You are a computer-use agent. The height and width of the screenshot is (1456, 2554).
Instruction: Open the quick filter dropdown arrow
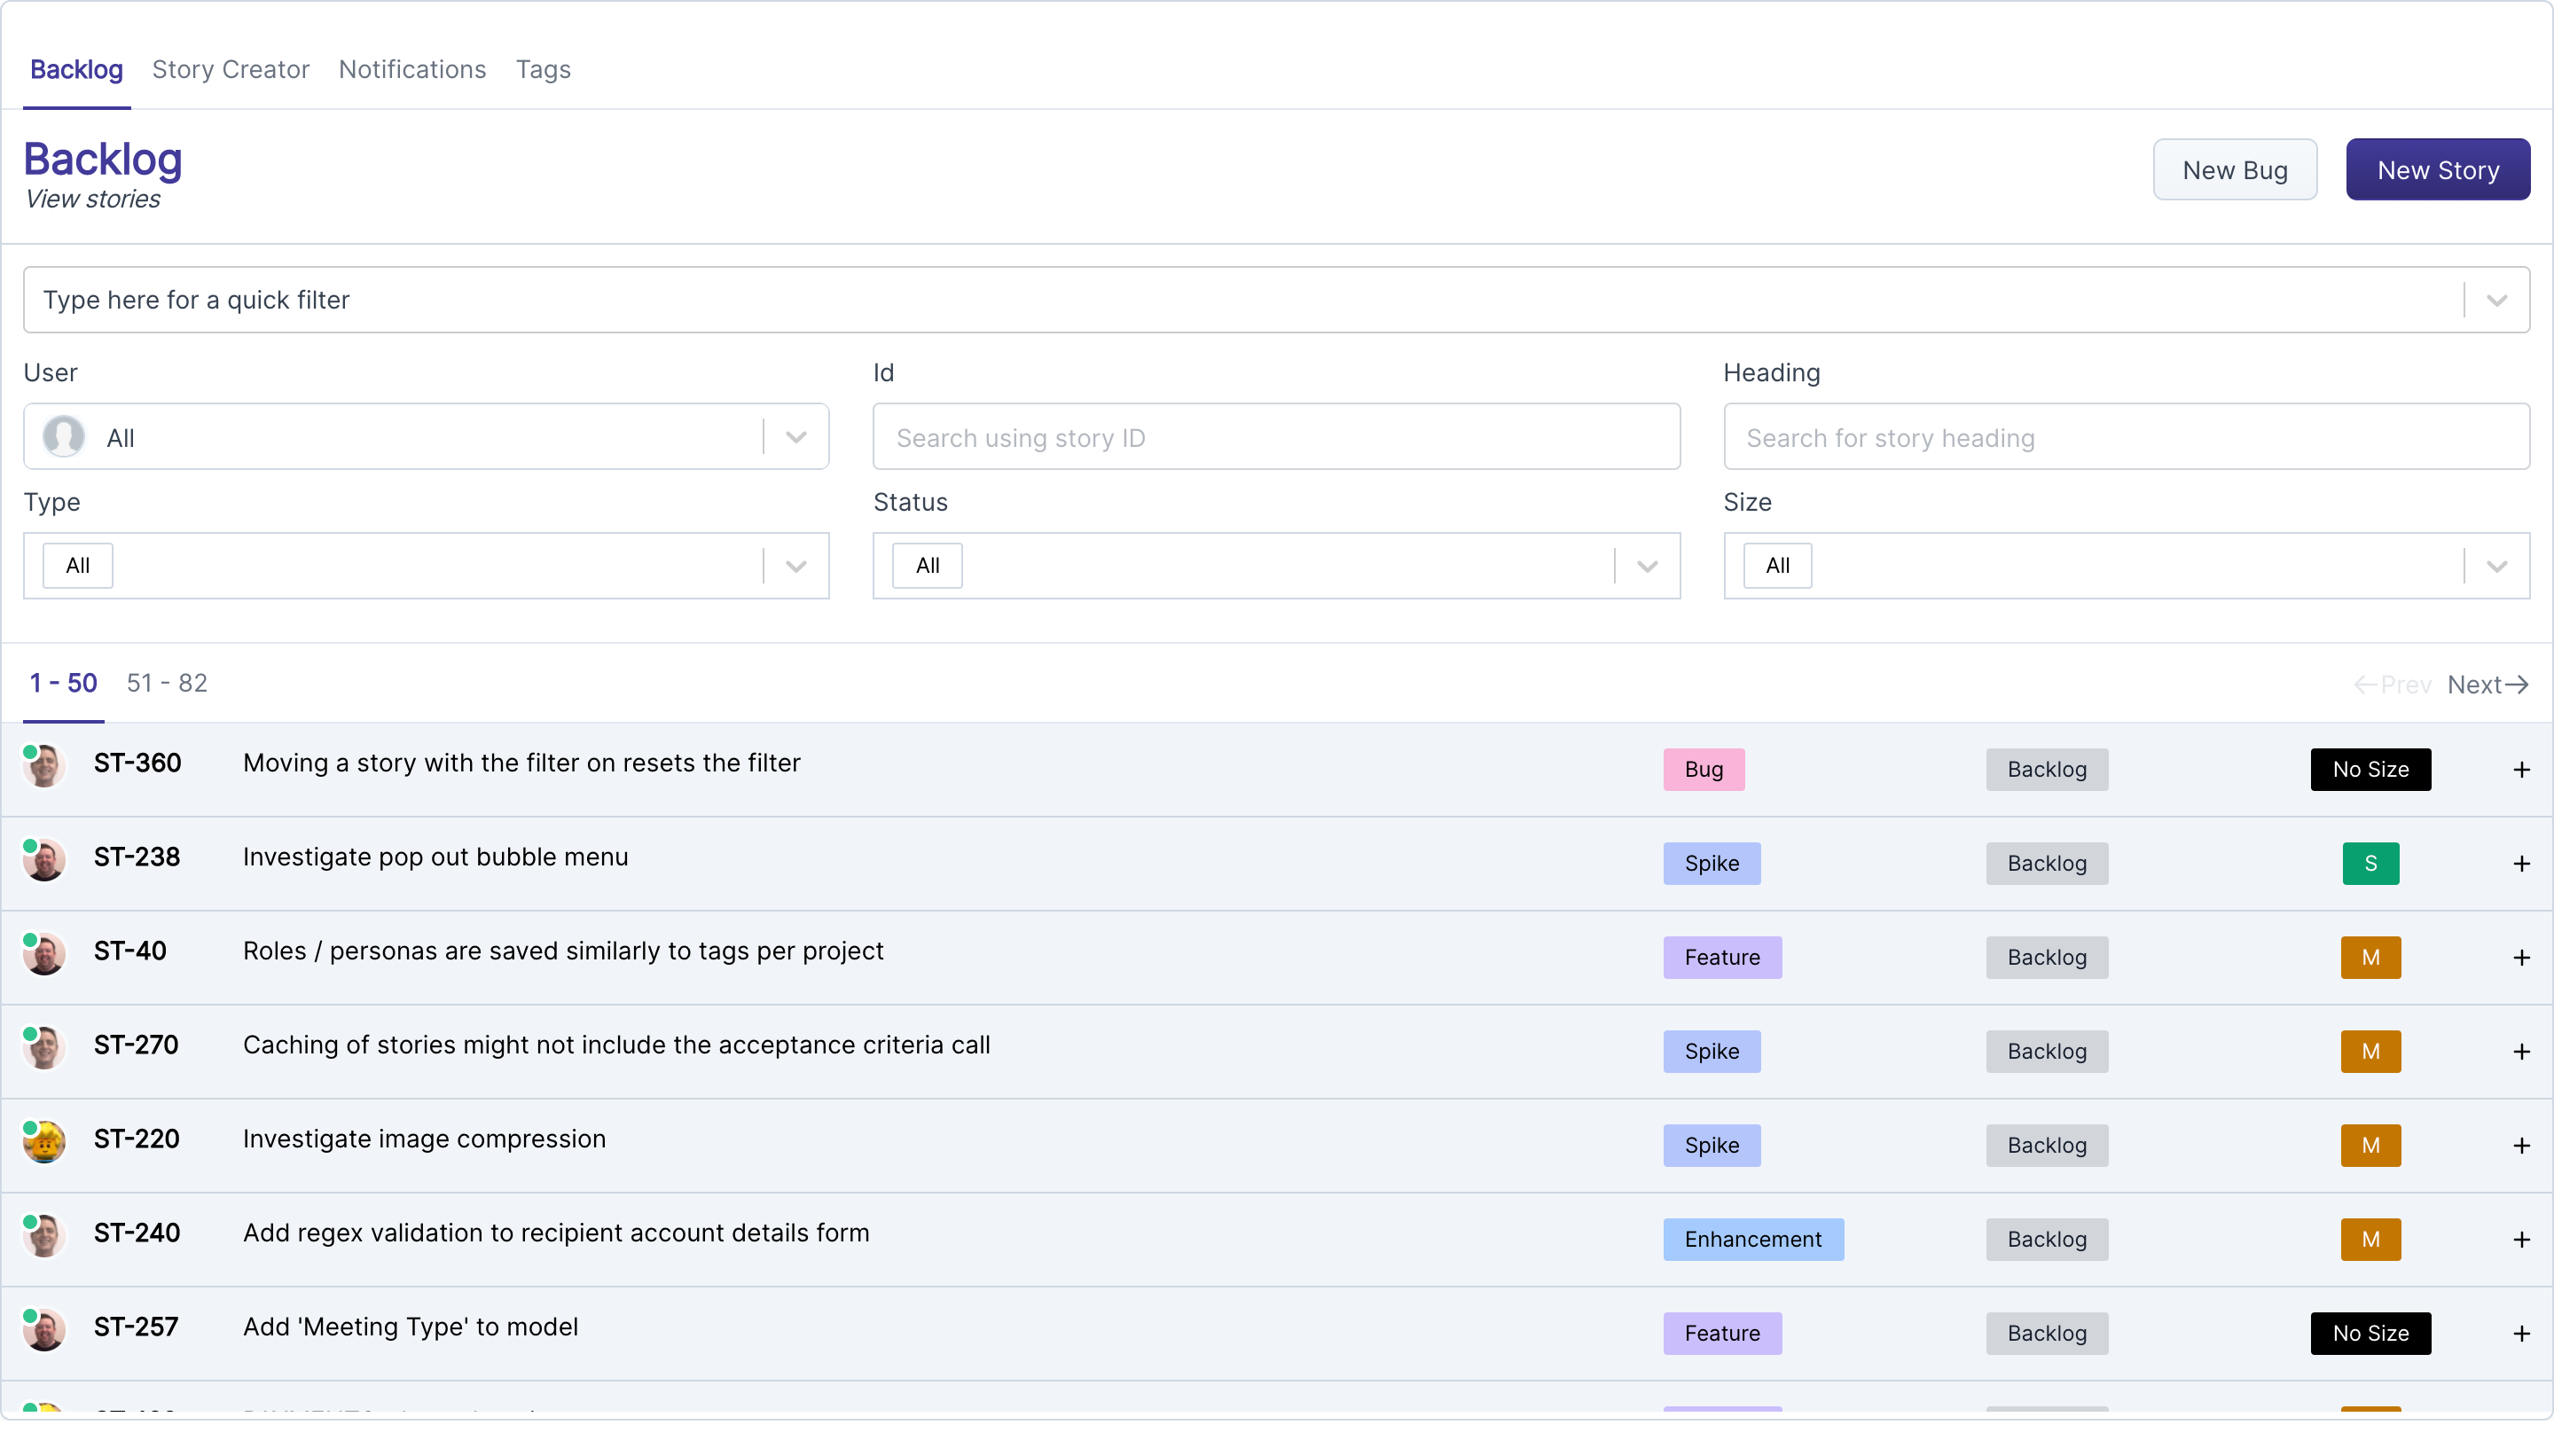(2496, 300)
